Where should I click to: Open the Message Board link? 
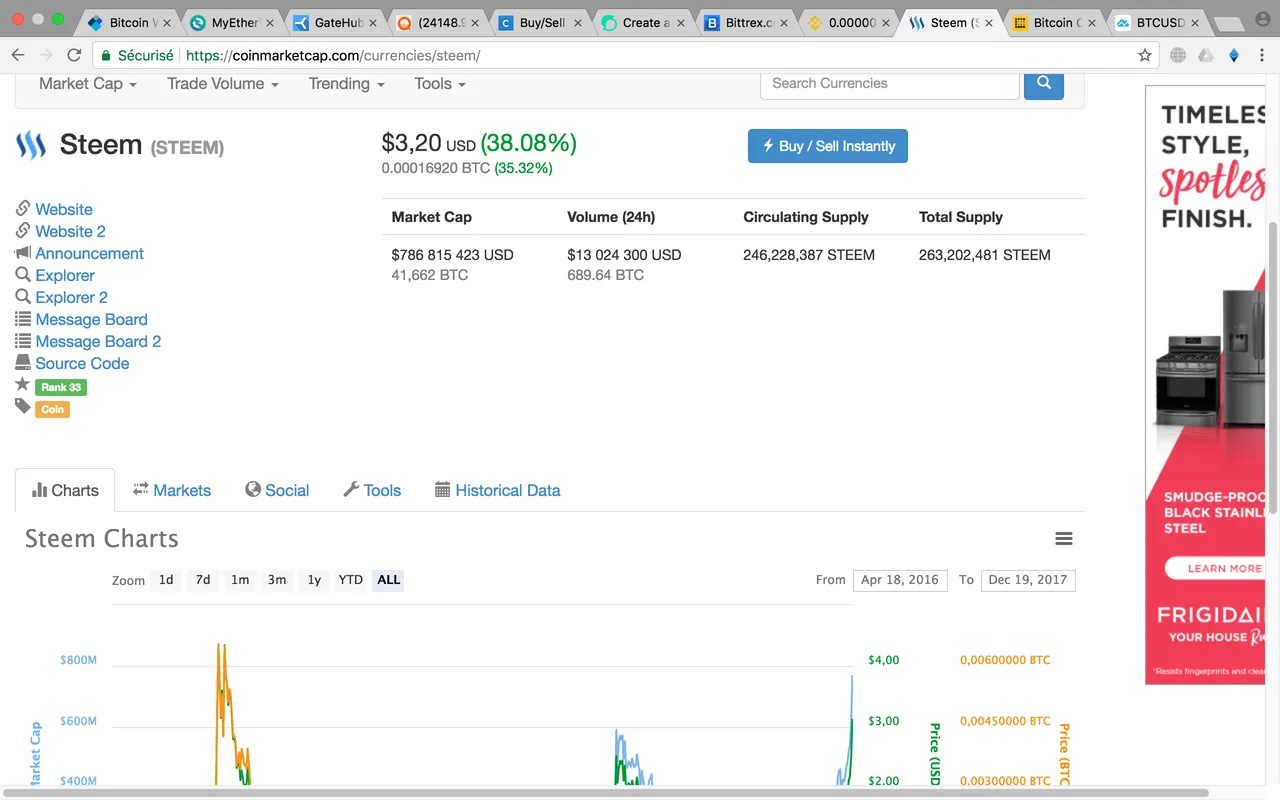tap(91, 319)
